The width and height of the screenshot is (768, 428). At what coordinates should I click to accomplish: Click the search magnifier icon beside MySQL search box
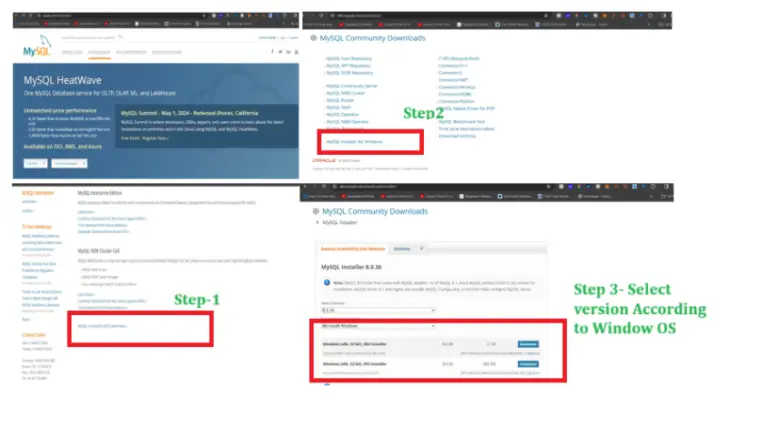pyautogui.click(x=120, y=37)
